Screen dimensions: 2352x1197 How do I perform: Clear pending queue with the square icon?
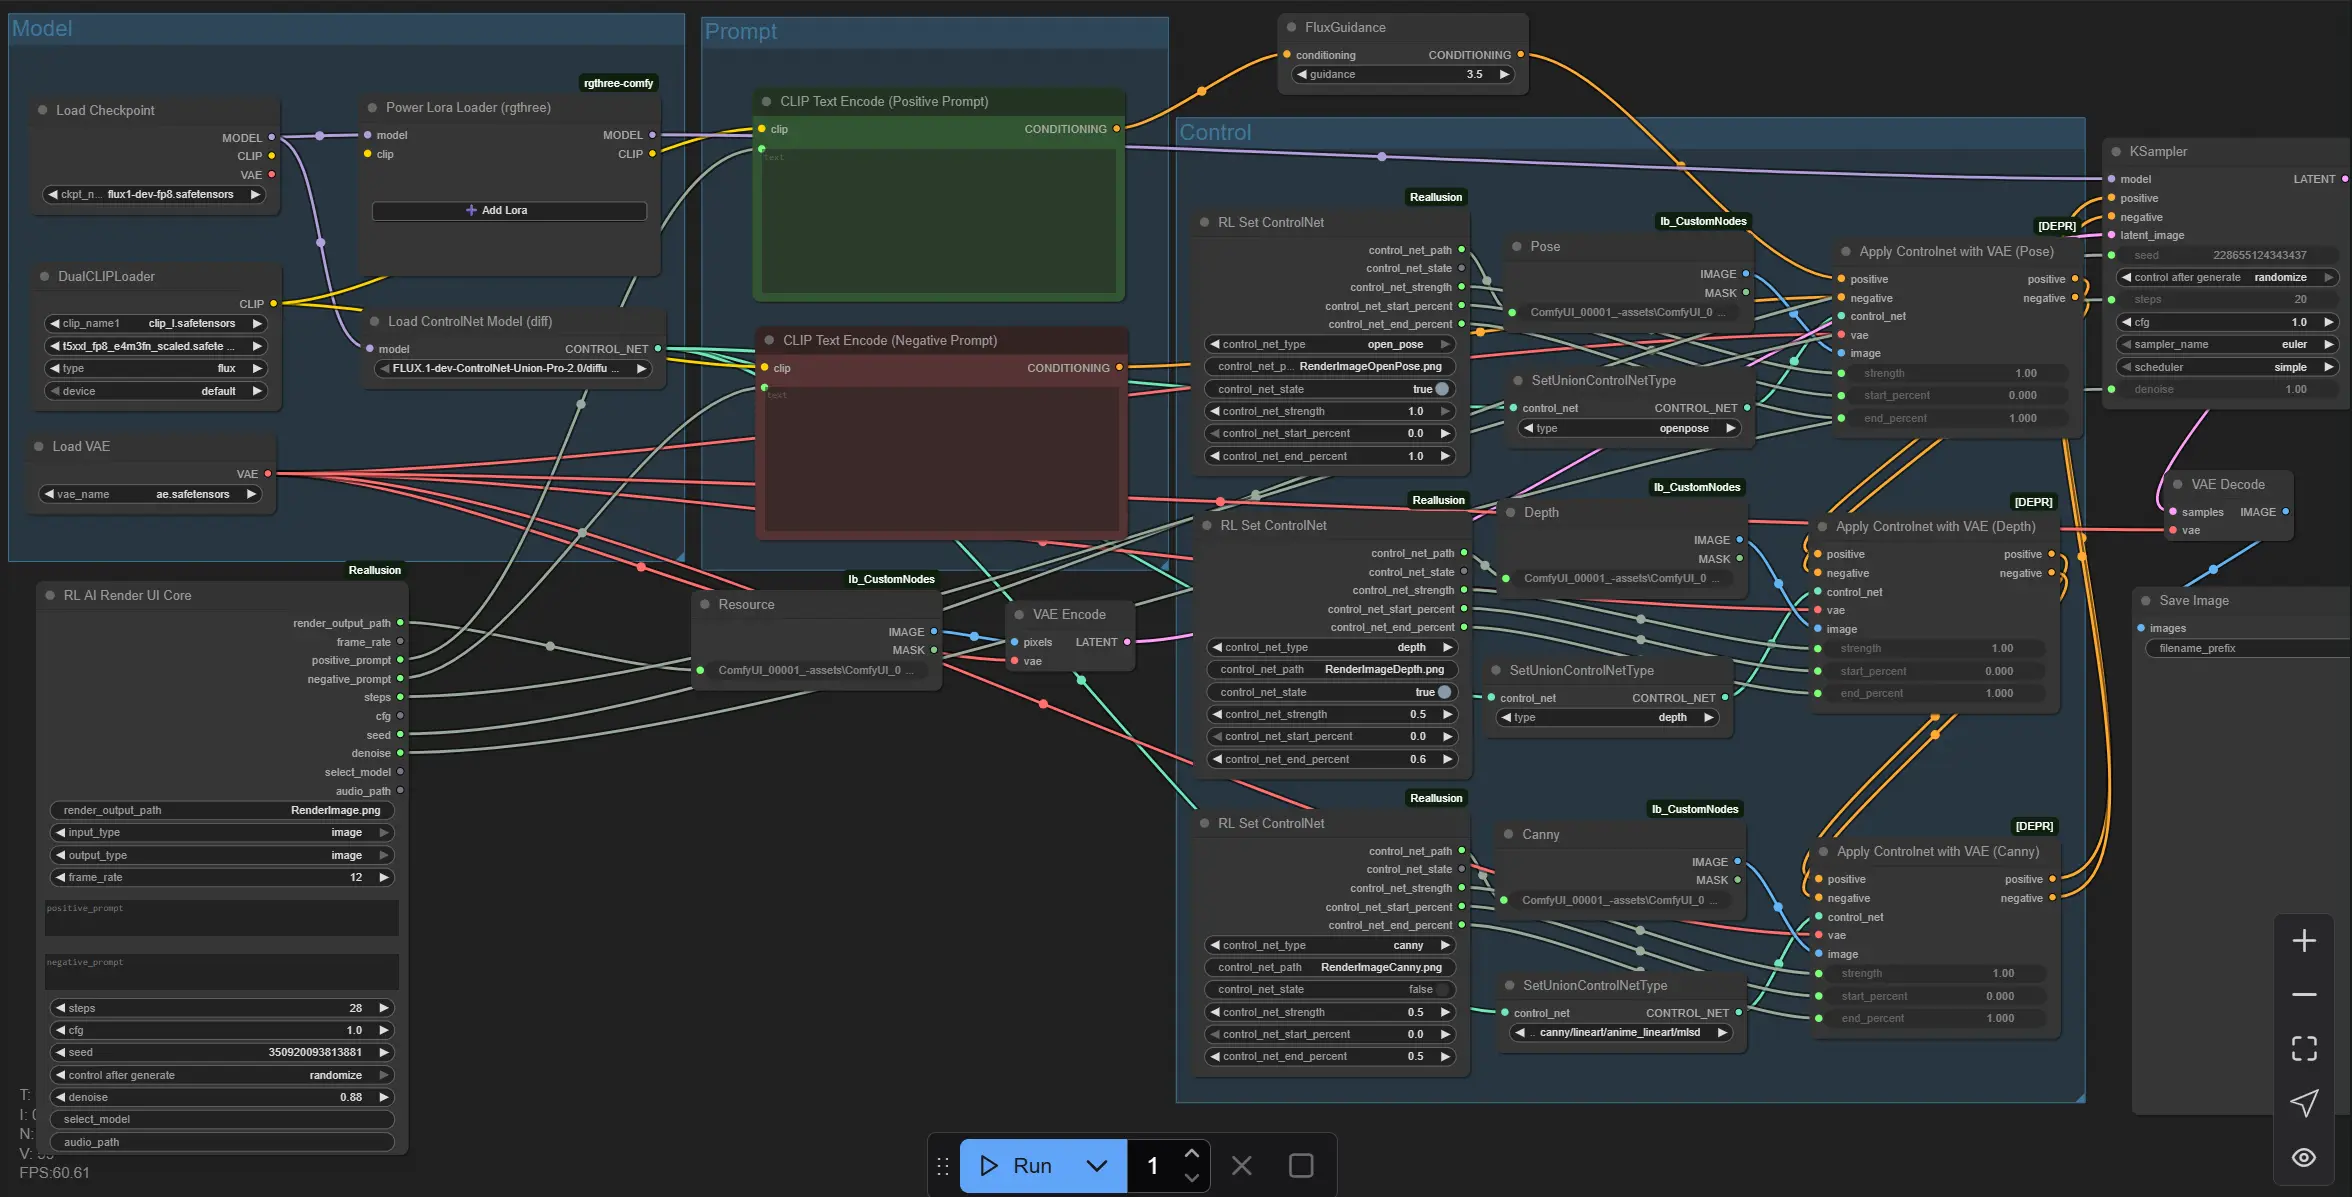pos(1301,1165)
